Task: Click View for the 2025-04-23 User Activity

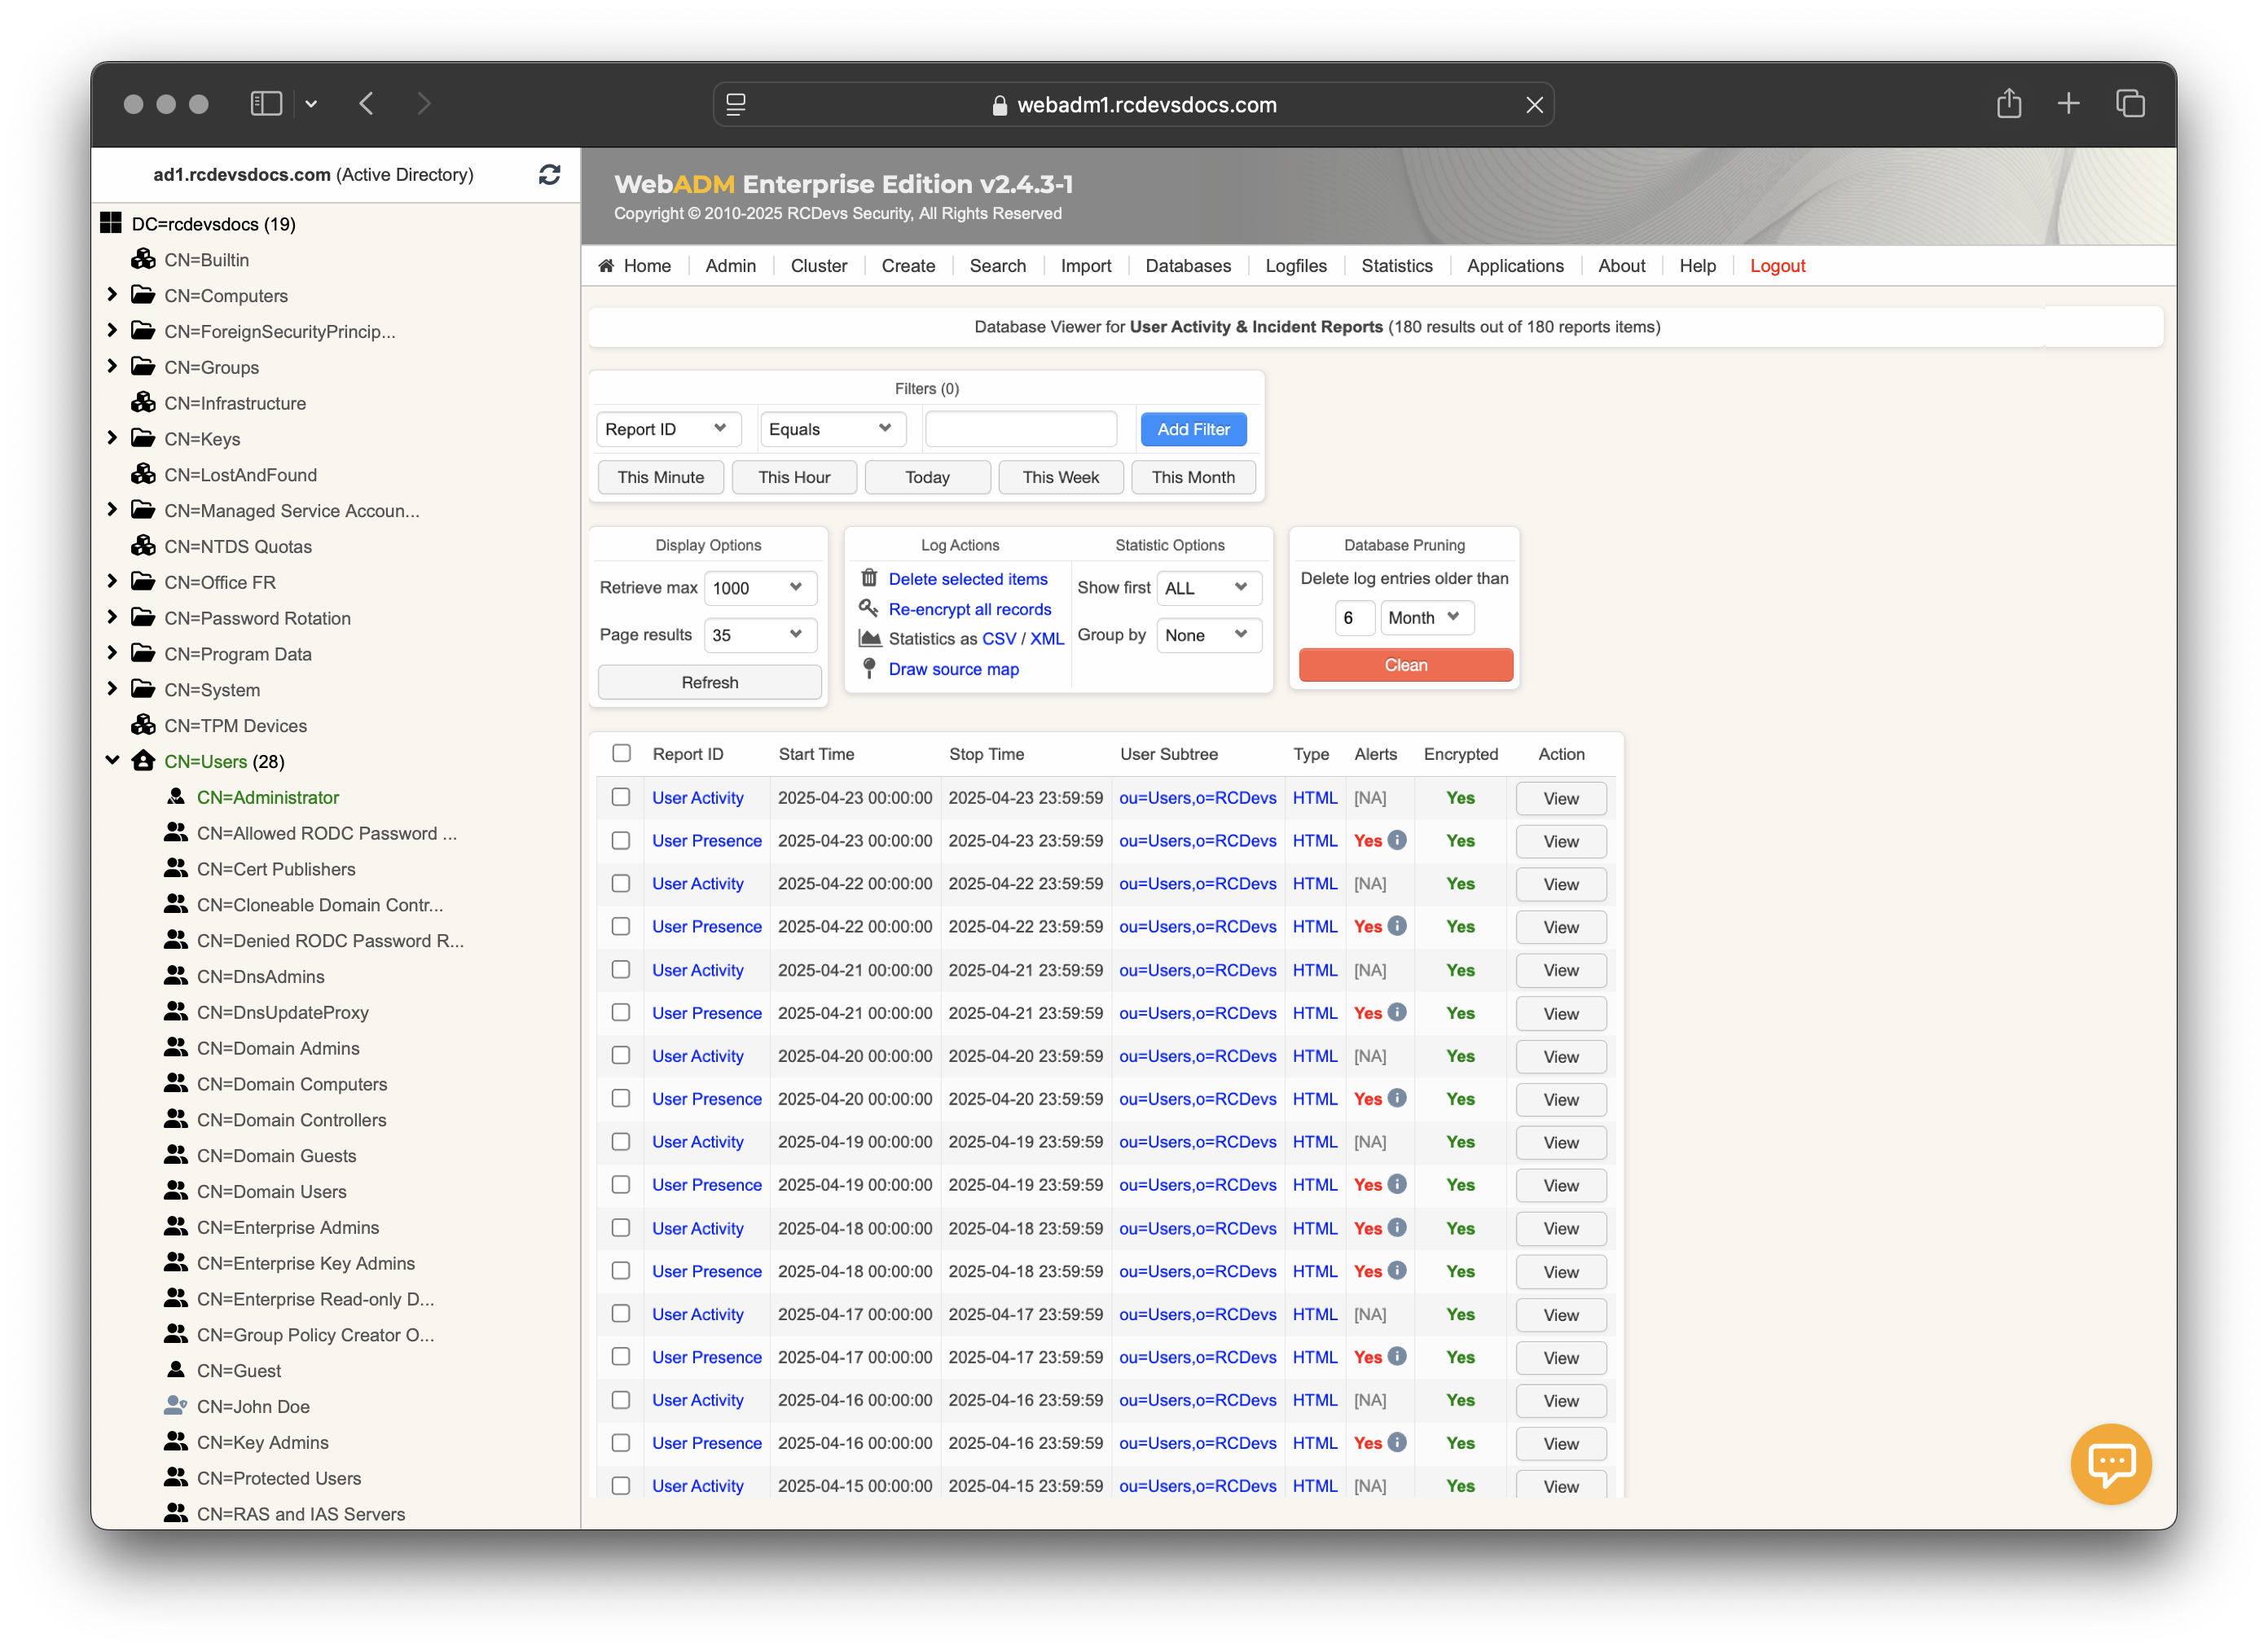Action: [1560, 798]
